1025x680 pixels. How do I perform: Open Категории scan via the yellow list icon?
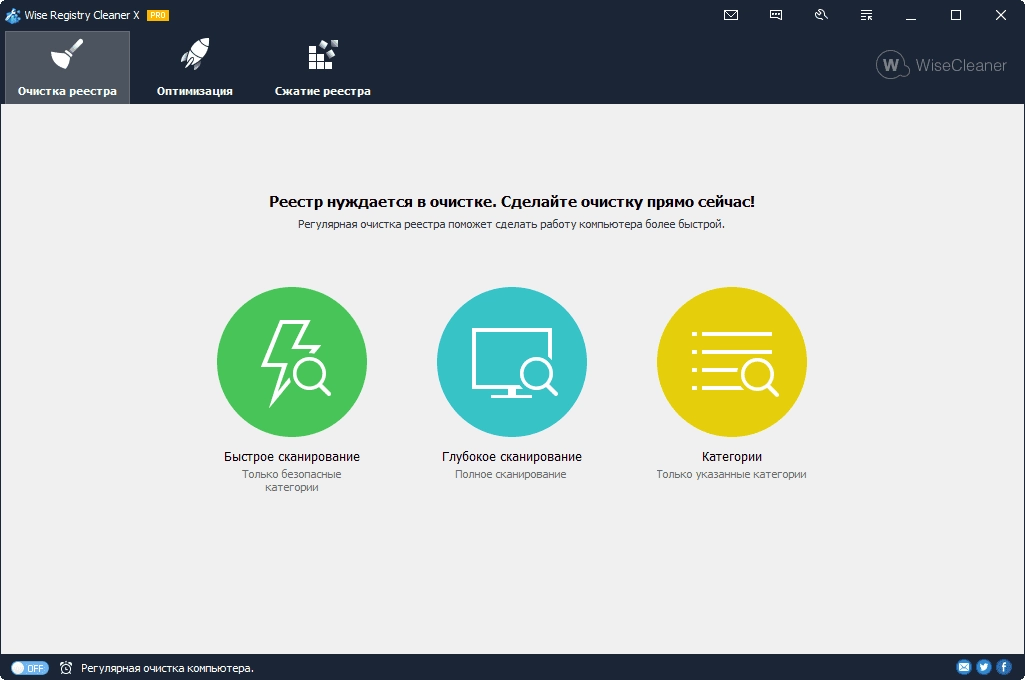[731, 362]
